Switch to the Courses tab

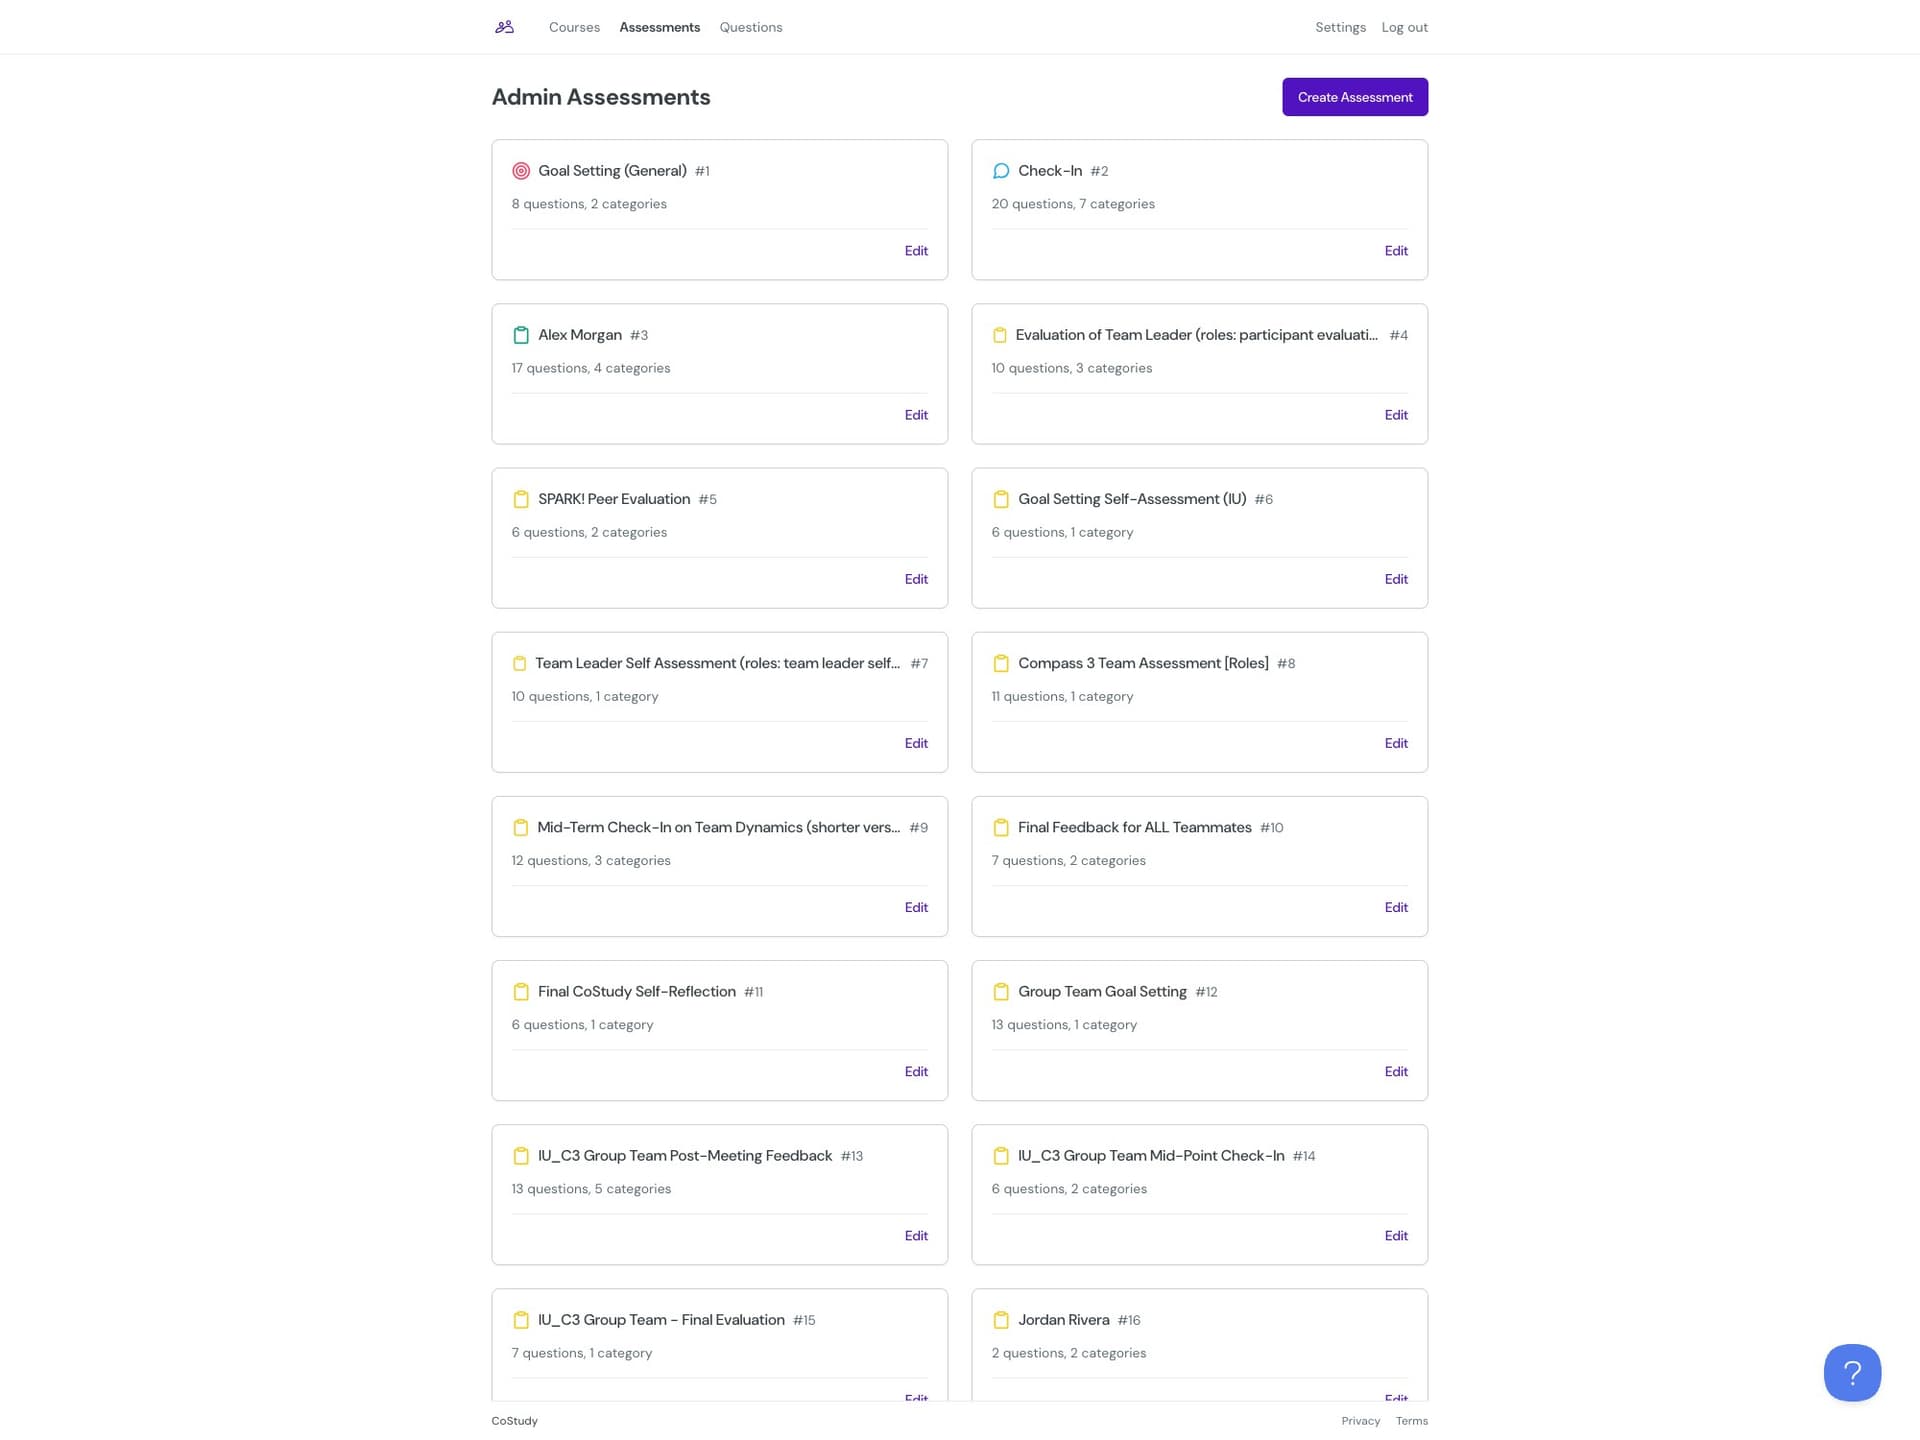click(x=573, y=27)
